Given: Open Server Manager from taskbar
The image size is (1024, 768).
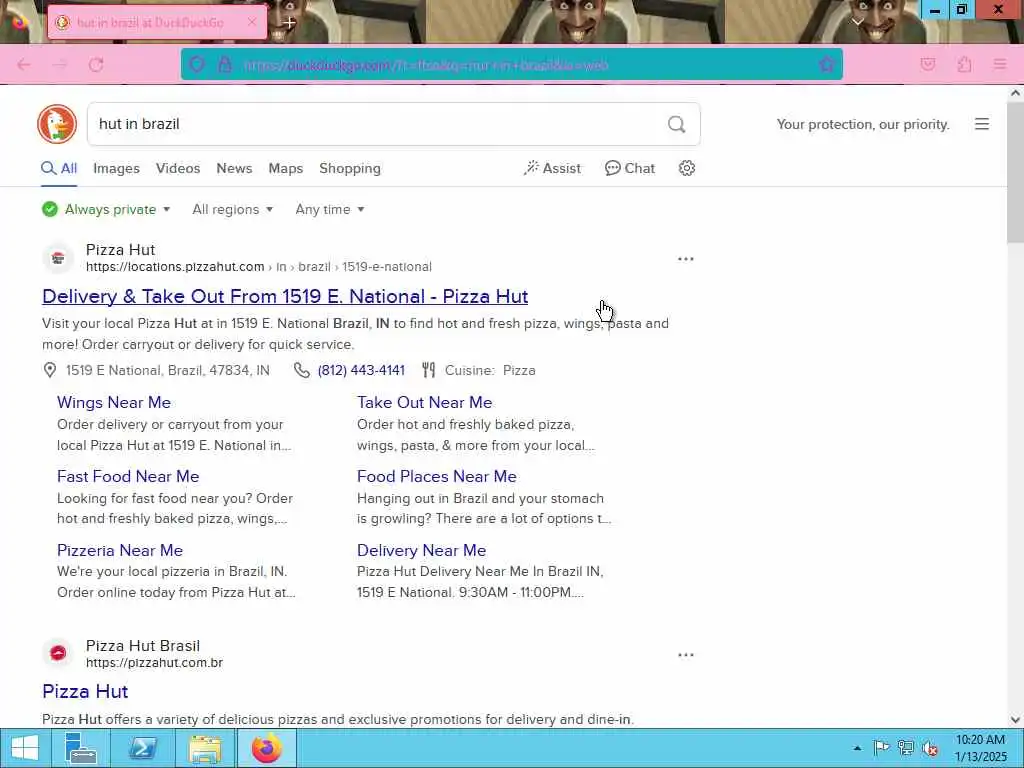Looking at the screenshot, I should pos(81,748).
